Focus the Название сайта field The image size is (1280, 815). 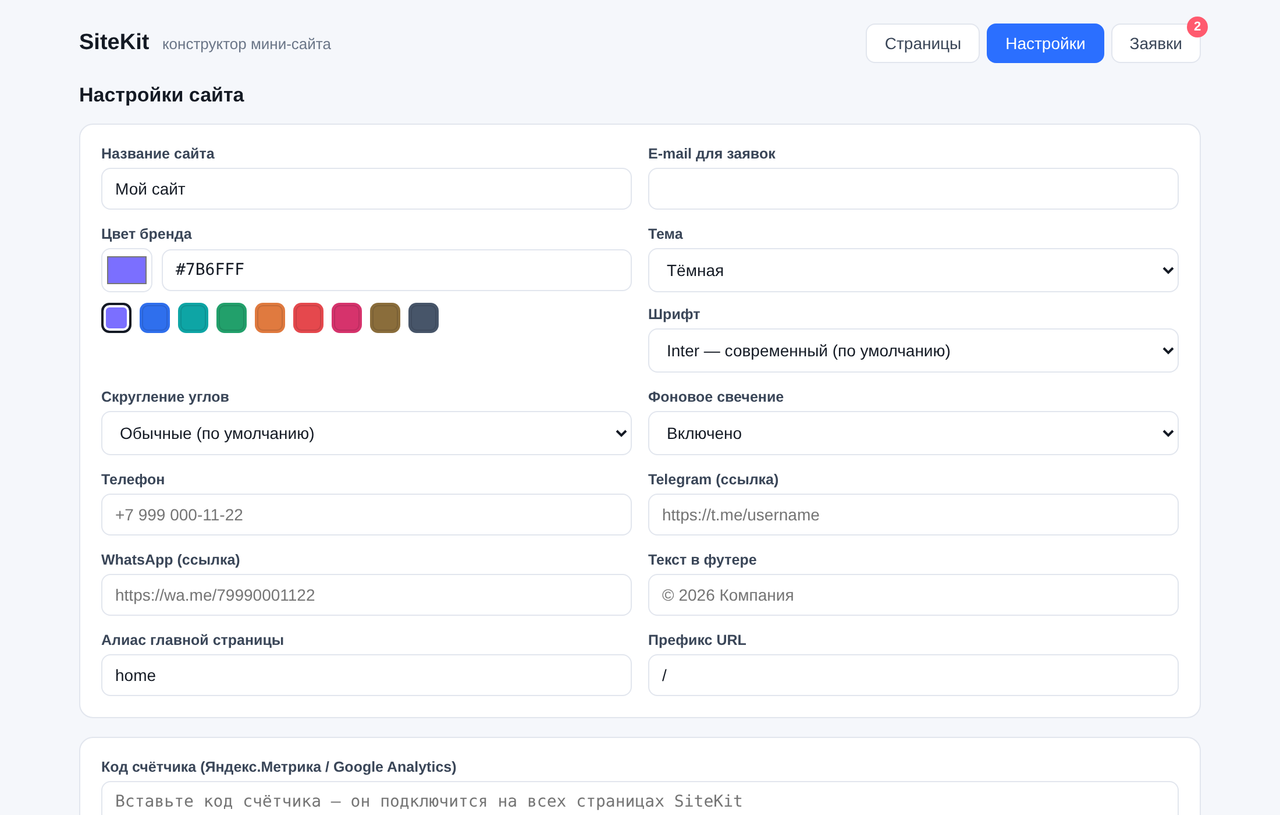[x=366, y=189]
